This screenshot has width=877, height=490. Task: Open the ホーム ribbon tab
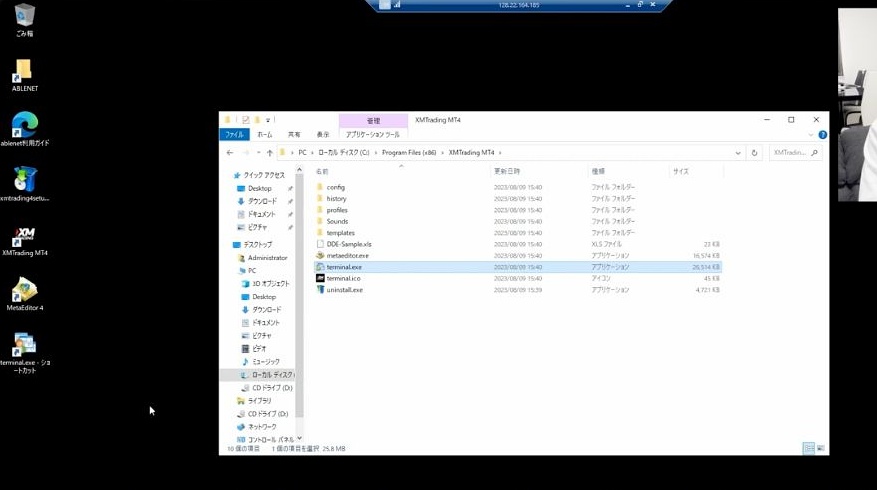265,135
